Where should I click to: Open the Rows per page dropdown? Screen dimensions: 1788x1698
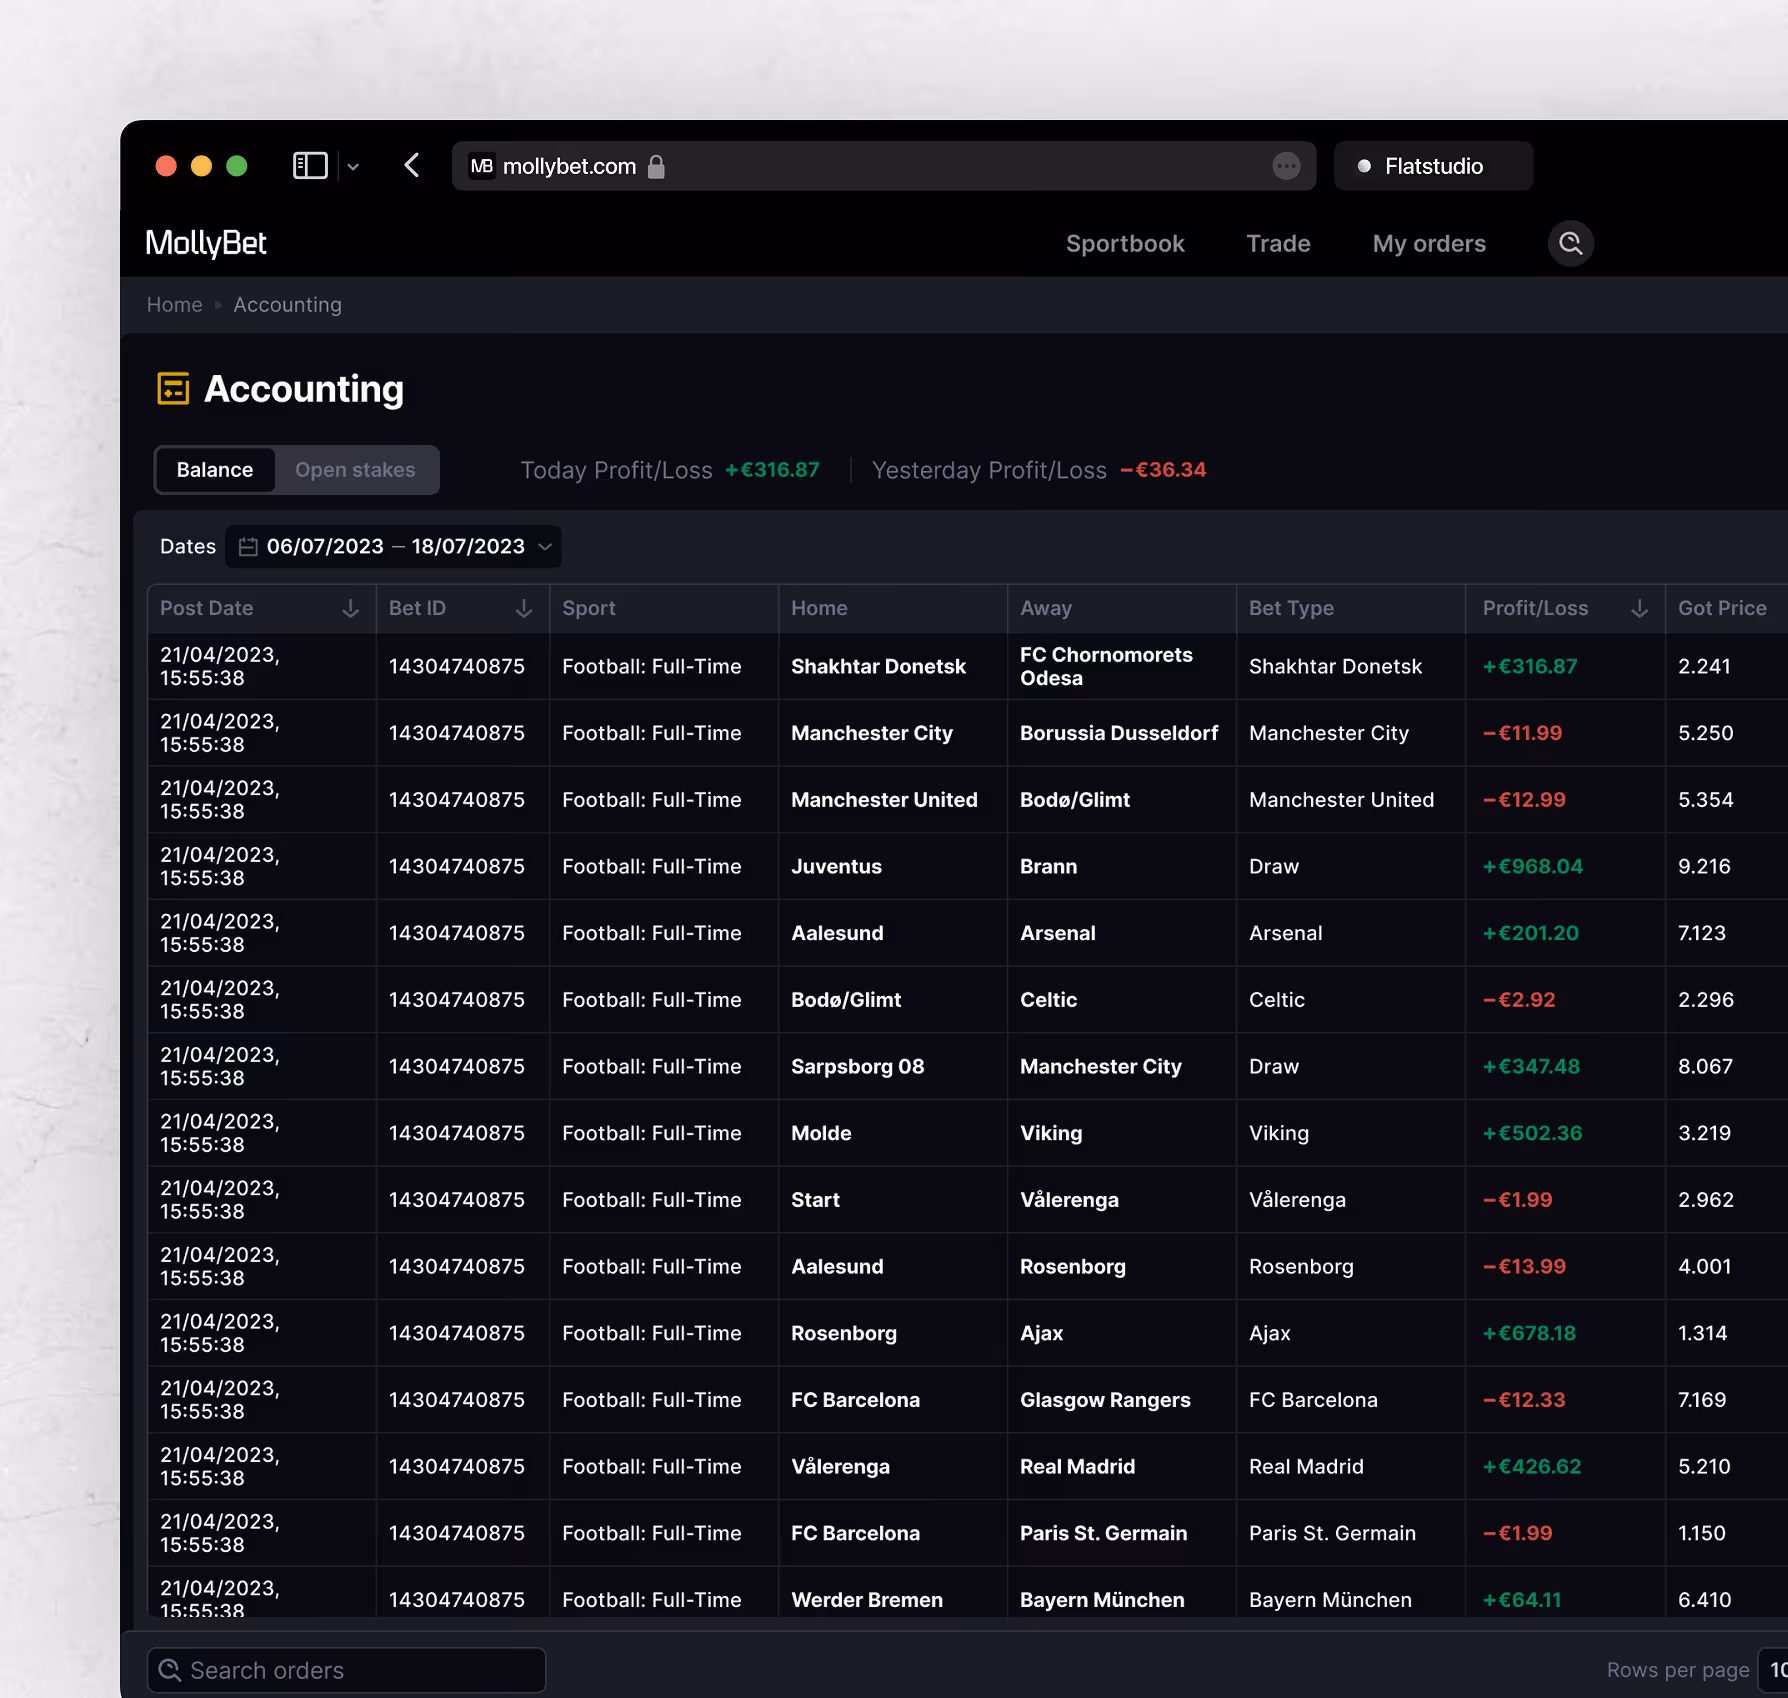1774,1670
